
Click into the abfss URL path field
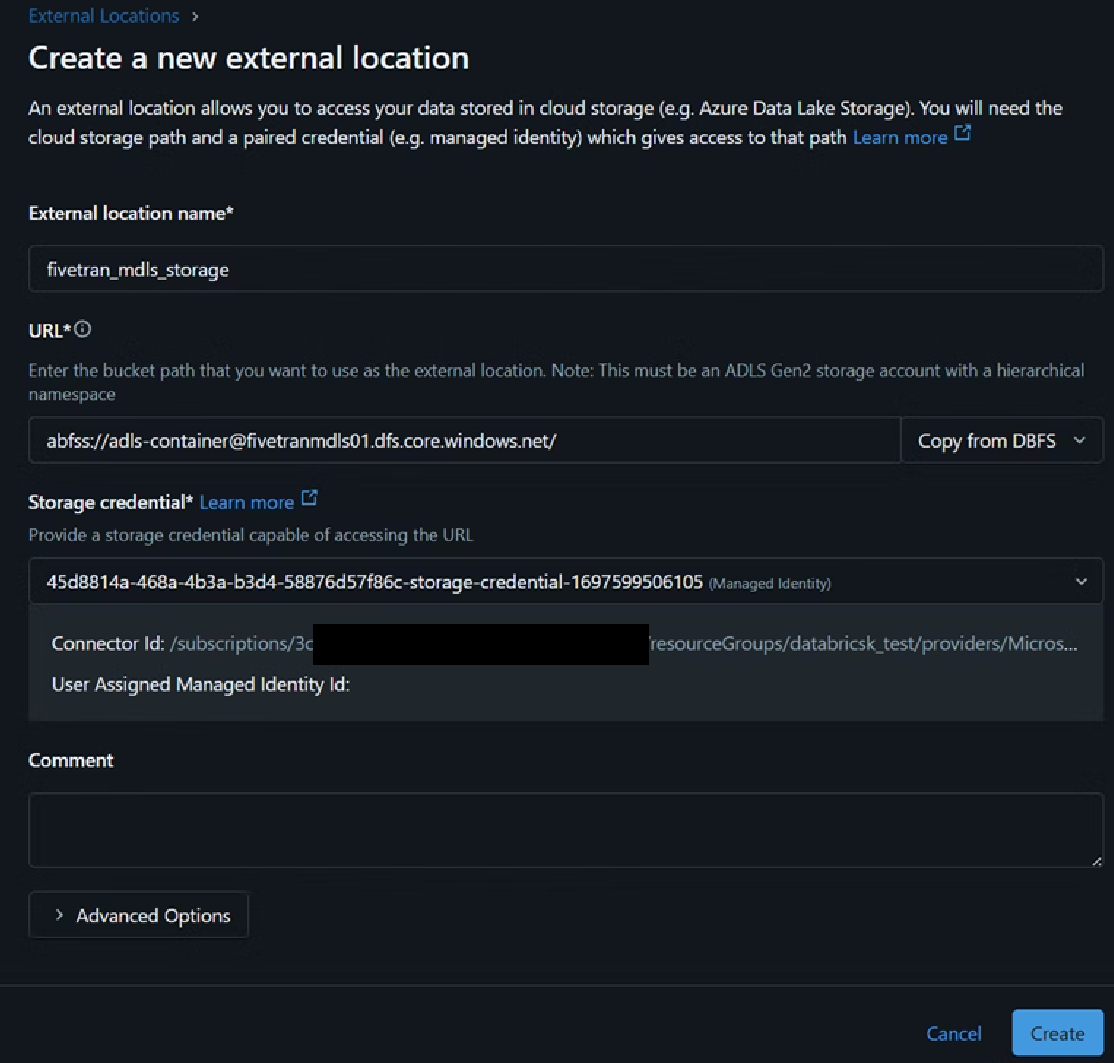[x=465, y=440]
